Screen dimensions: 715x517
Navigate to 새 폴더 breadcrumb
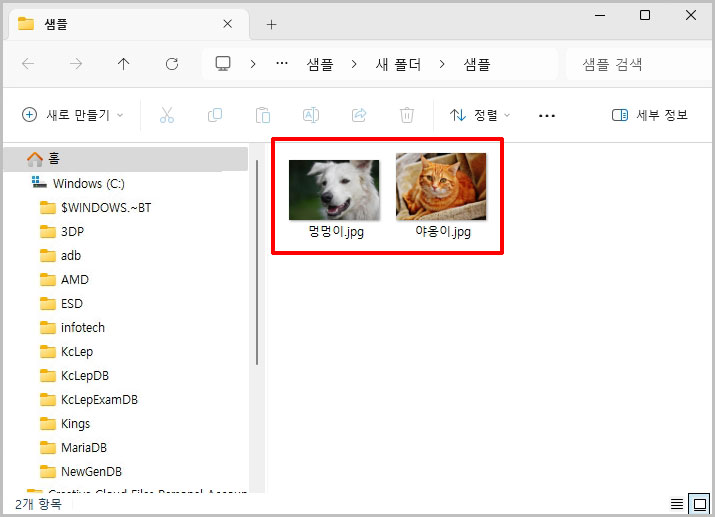pos(398,64)
